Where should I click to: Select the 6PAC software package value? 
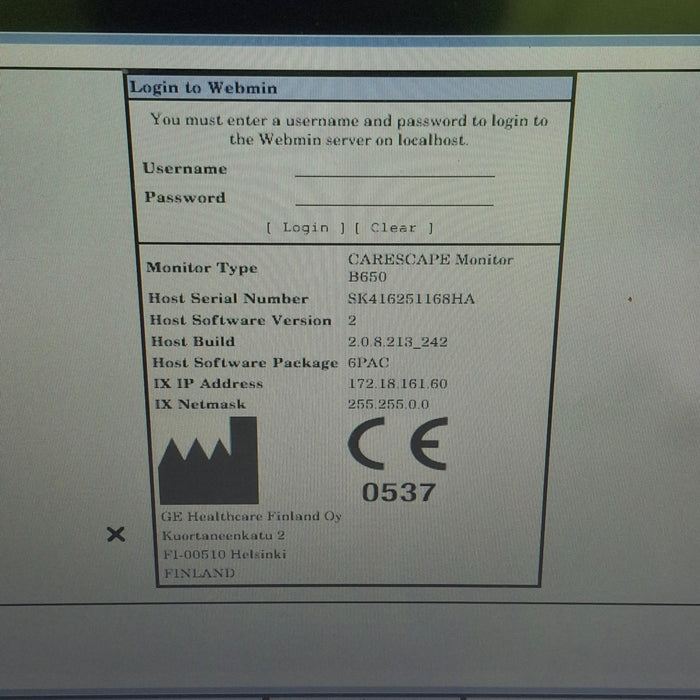click(365, 363)
